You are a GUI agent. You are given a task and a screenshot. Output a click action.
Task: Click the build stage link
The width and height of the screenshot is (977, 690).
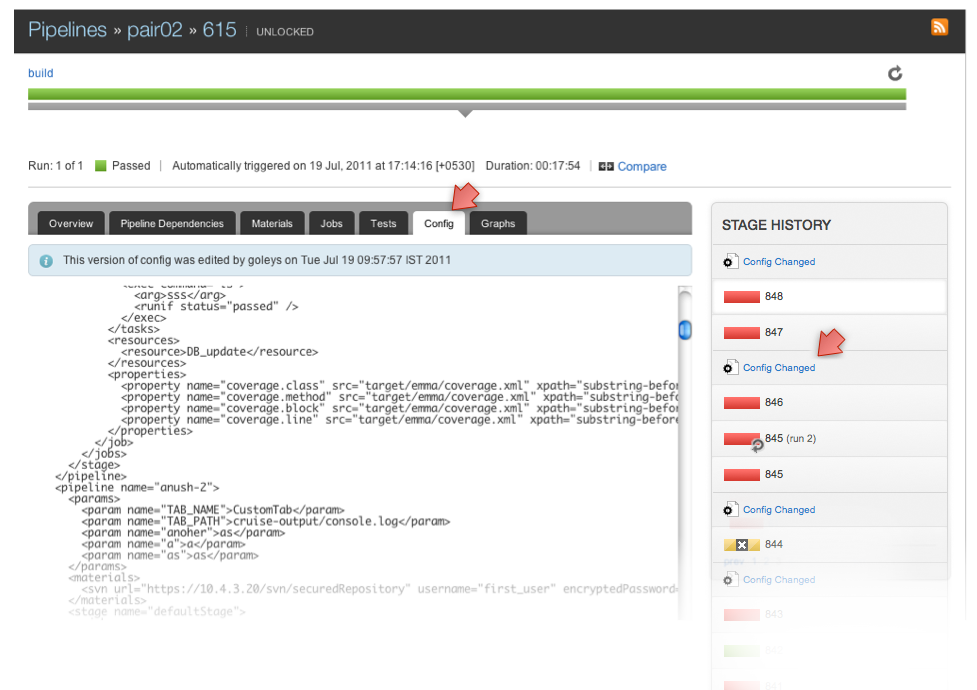coord(41,73)
